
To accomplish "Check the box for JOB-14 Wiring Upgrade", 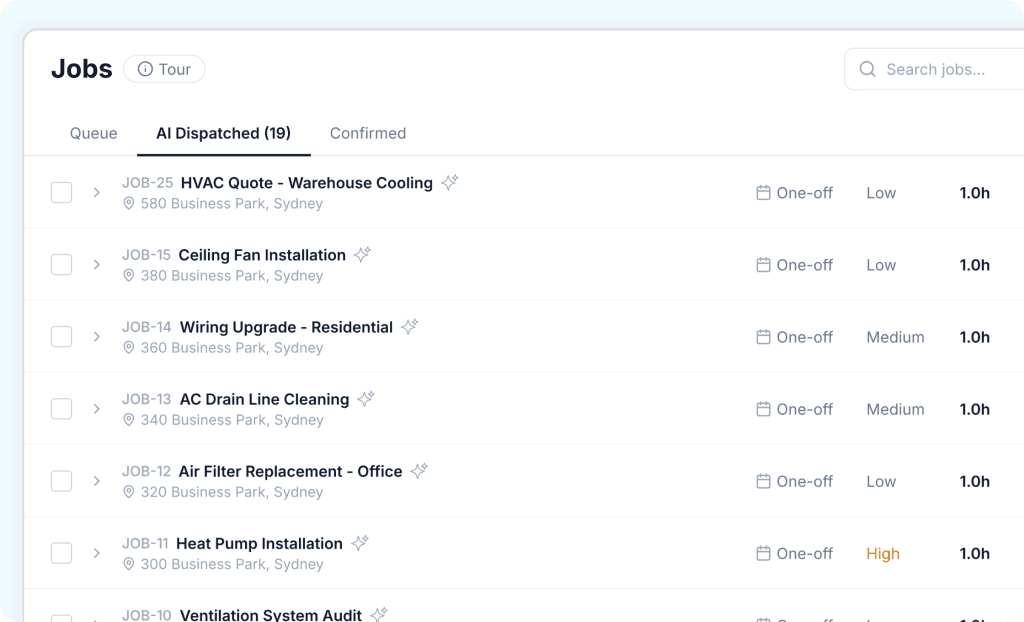I will pyautogui.click(x=61, y=337).
